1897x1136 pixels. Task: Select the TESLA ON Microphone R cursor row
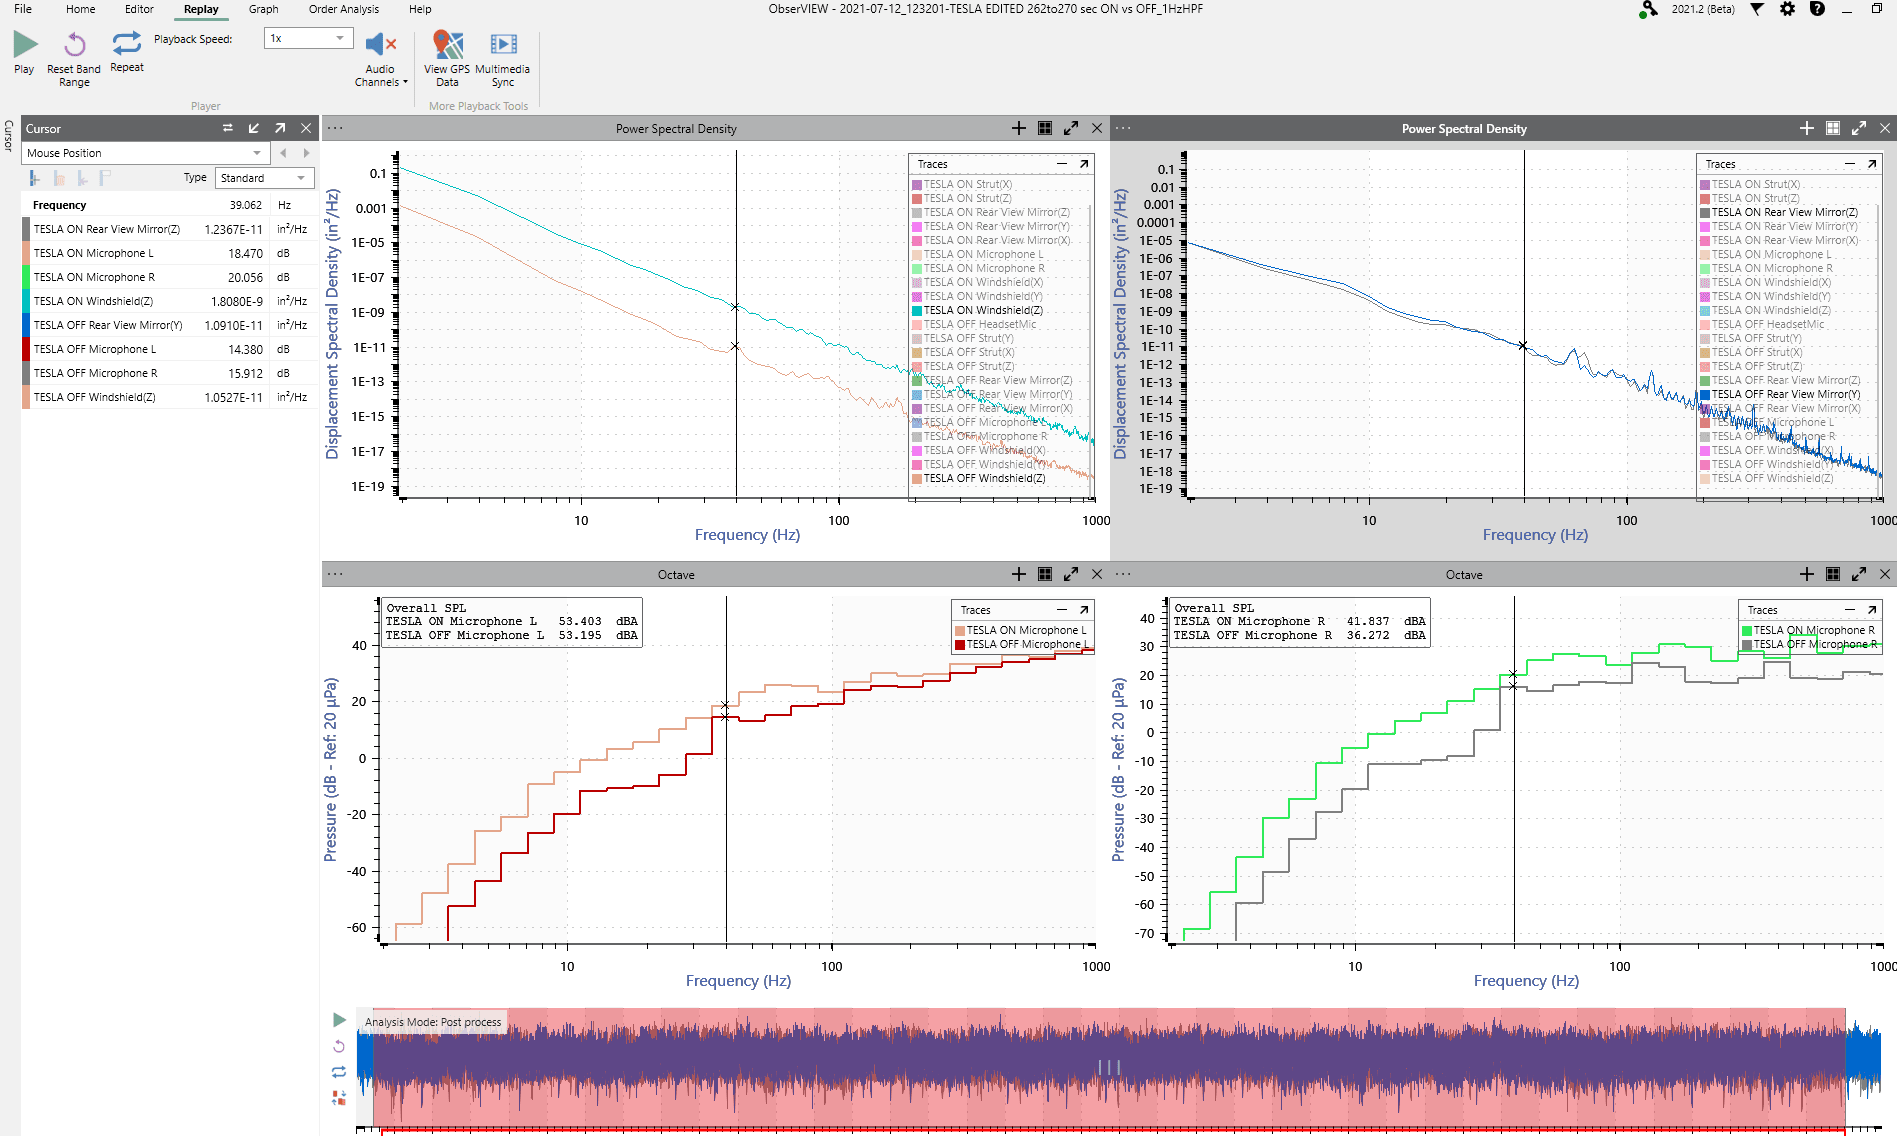pos(170,277)
